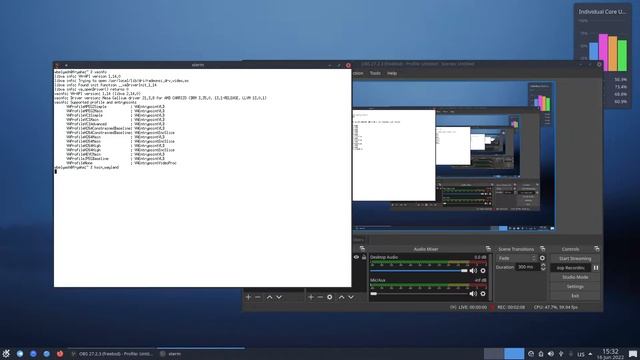Decrease the transition Duration value
Image resolution: width=640 pixels, height=360 pixels.
[x=543, y=269]
